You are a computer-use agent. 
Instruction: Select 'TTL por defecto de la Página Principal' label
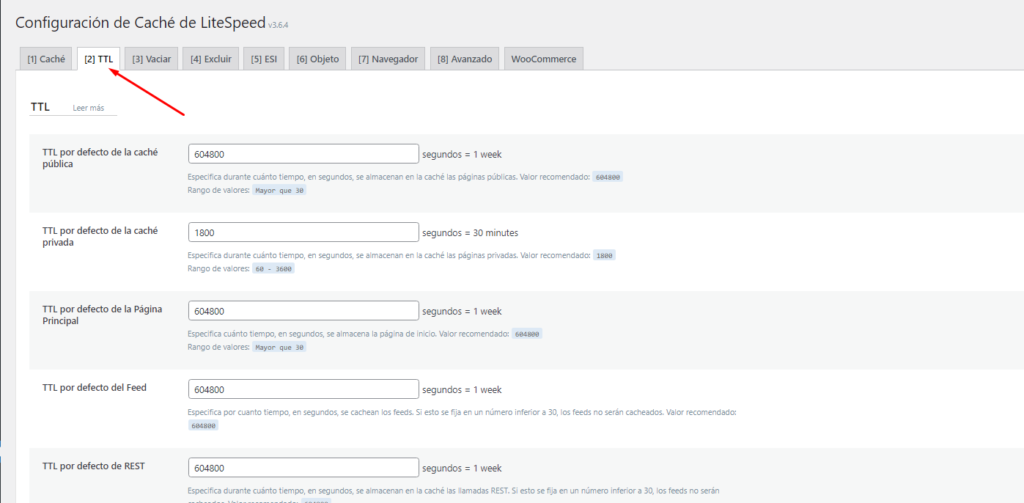pyautogui.click(x=102, y=315)
